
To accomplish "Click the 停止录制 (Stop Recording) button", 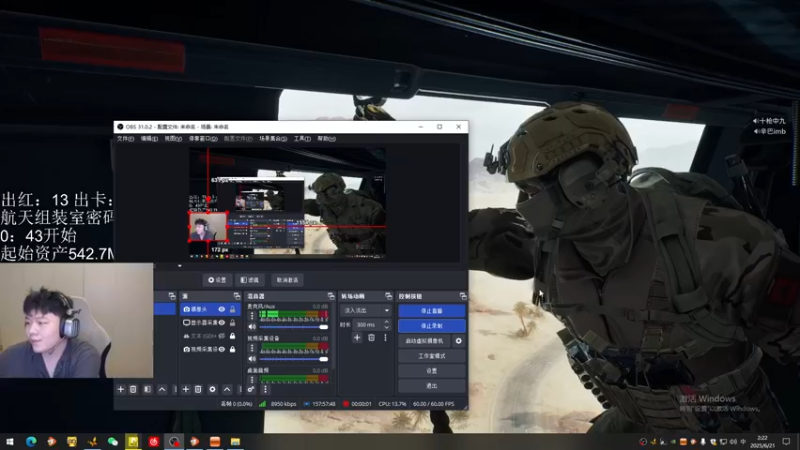I will pyautogui.click(x=432, y=326).
